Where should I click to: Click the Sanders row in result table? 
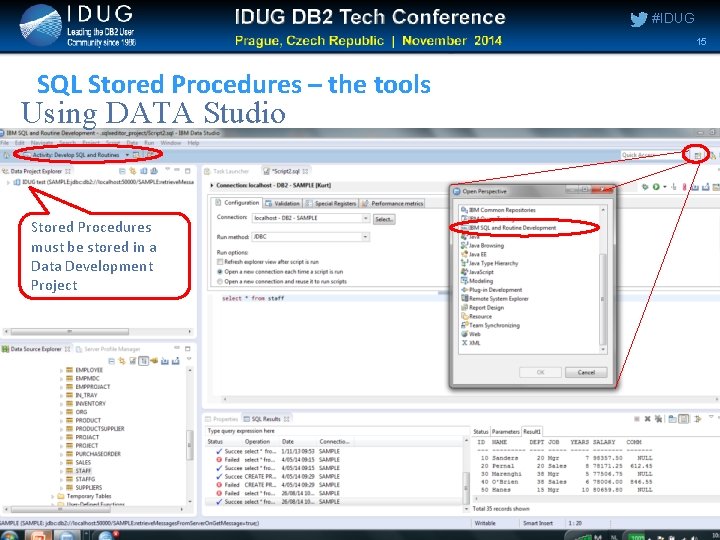(x=566, y=458)
